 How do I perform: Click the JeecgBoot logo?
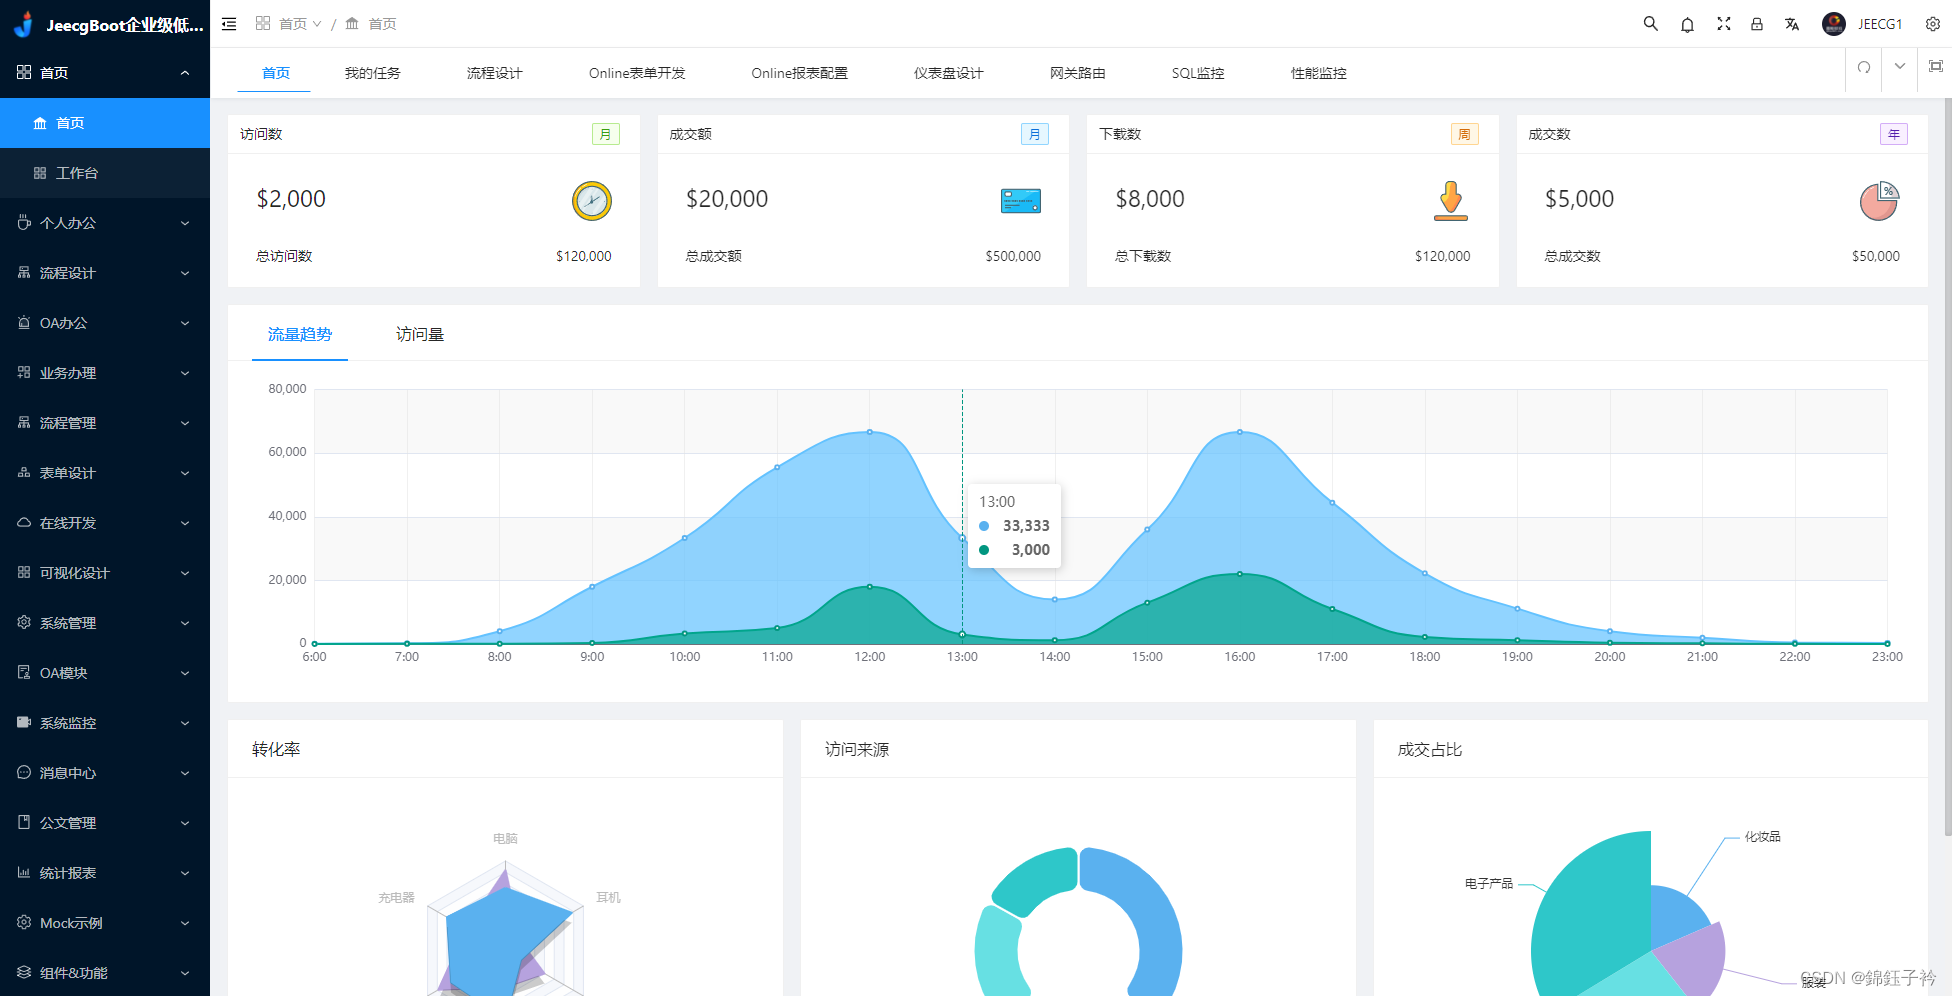click(x=25, y=24)
